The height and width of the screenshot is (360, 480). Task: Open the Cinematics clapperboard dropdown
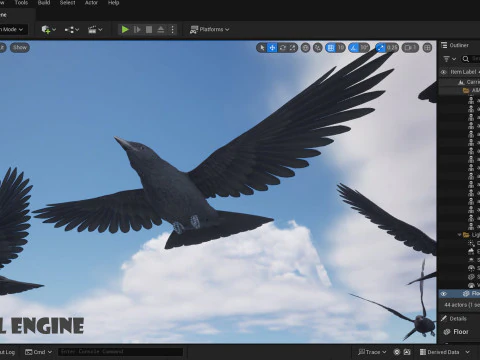pos(95,30)
